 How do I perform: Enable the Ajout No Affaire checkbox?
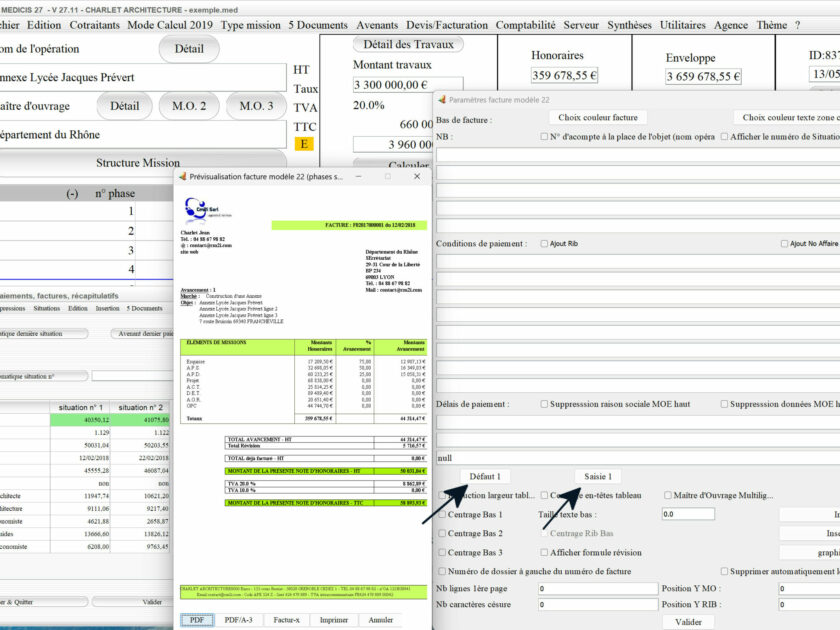pos(784,244)
